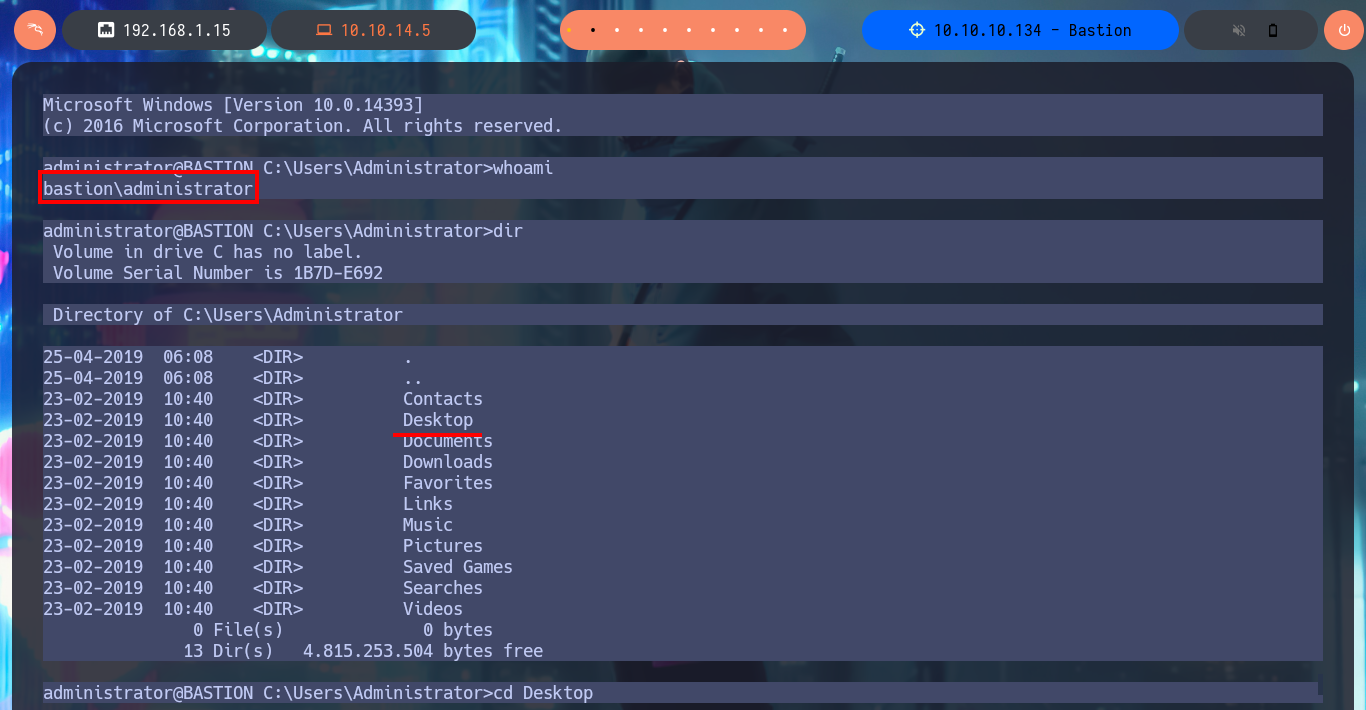Click the 'whoami' command in the terminal
The image size is (1366, 710).
pyautogui.click(x=523, y=168)
